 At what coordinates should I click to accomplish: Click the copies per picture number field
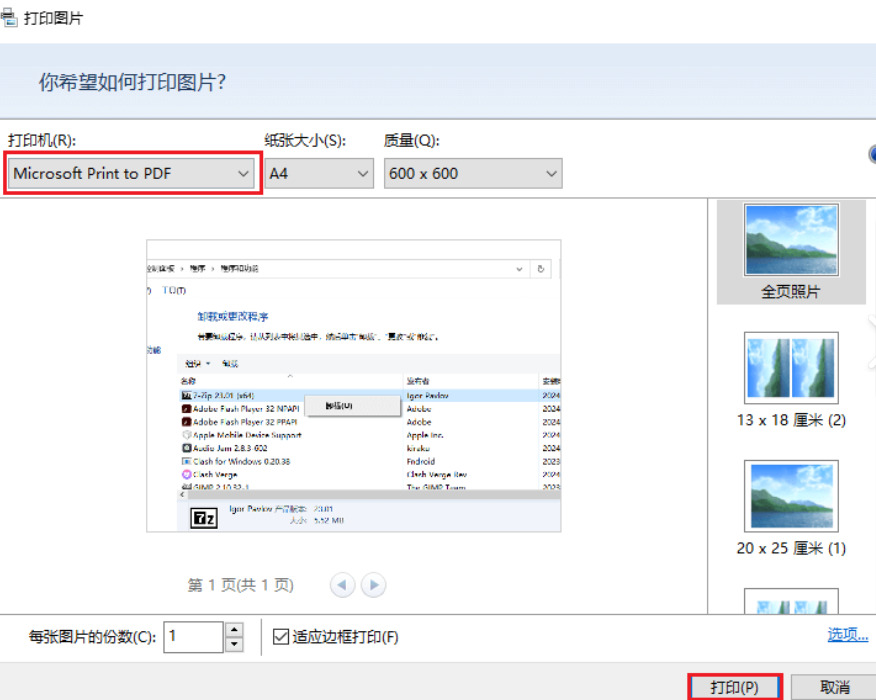tap(193, 637)
